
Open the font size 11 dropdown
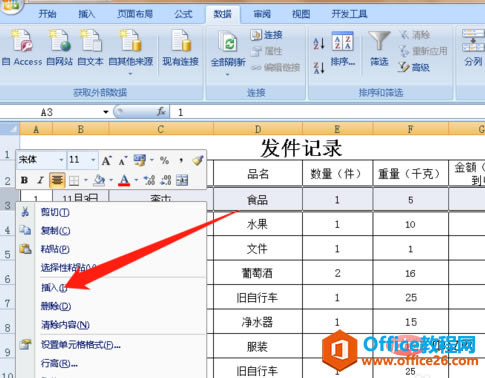[93, 160]
